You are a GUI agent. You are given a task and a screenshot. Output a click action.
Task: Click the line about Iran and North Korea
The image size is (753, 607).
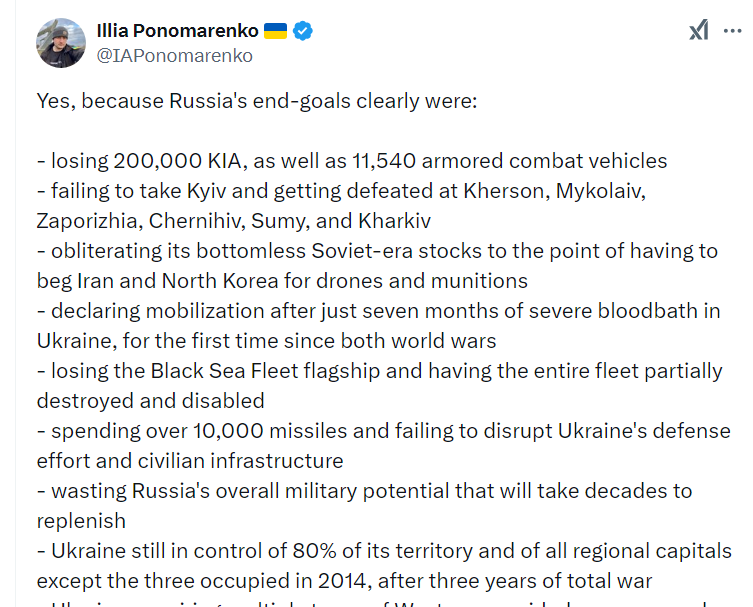pos(282,281)
